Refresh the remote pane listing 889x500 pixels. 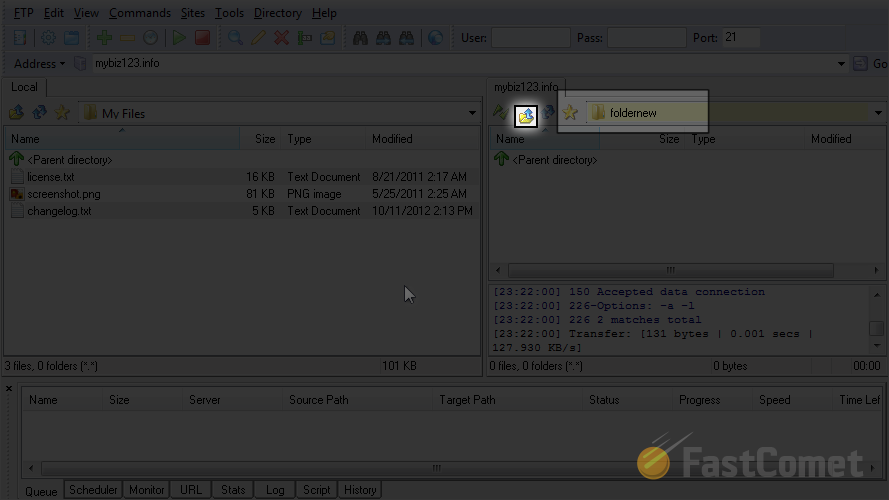(x=548, y=112)
